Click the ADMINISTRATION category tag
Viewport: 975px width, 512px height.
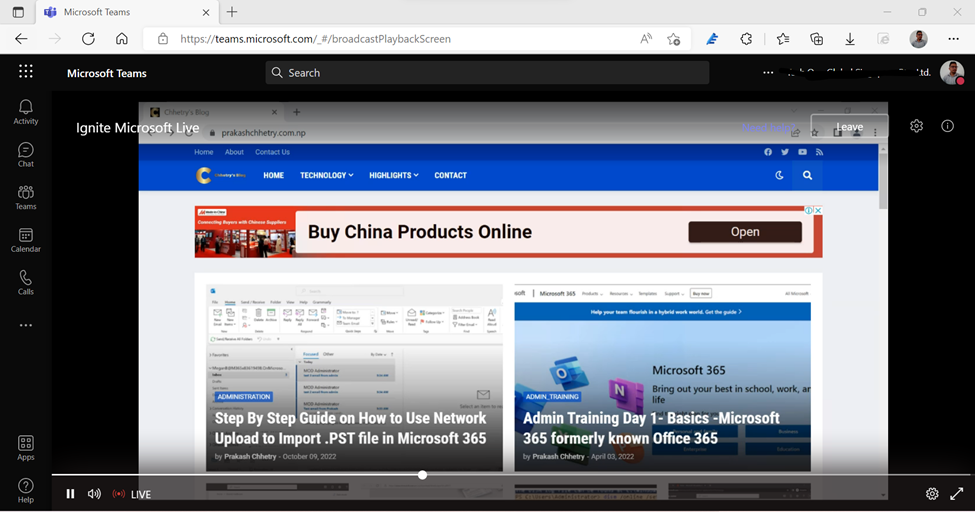tap(244, 396)
